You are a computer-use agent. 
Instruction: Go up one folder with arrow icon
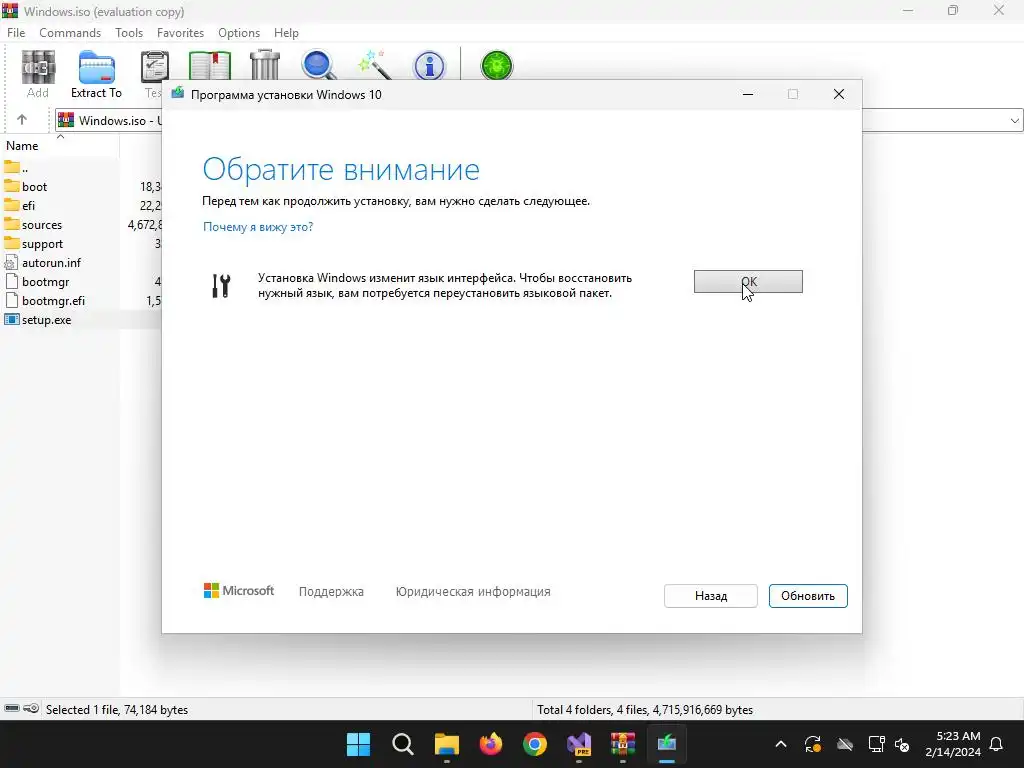pos(22,120)
